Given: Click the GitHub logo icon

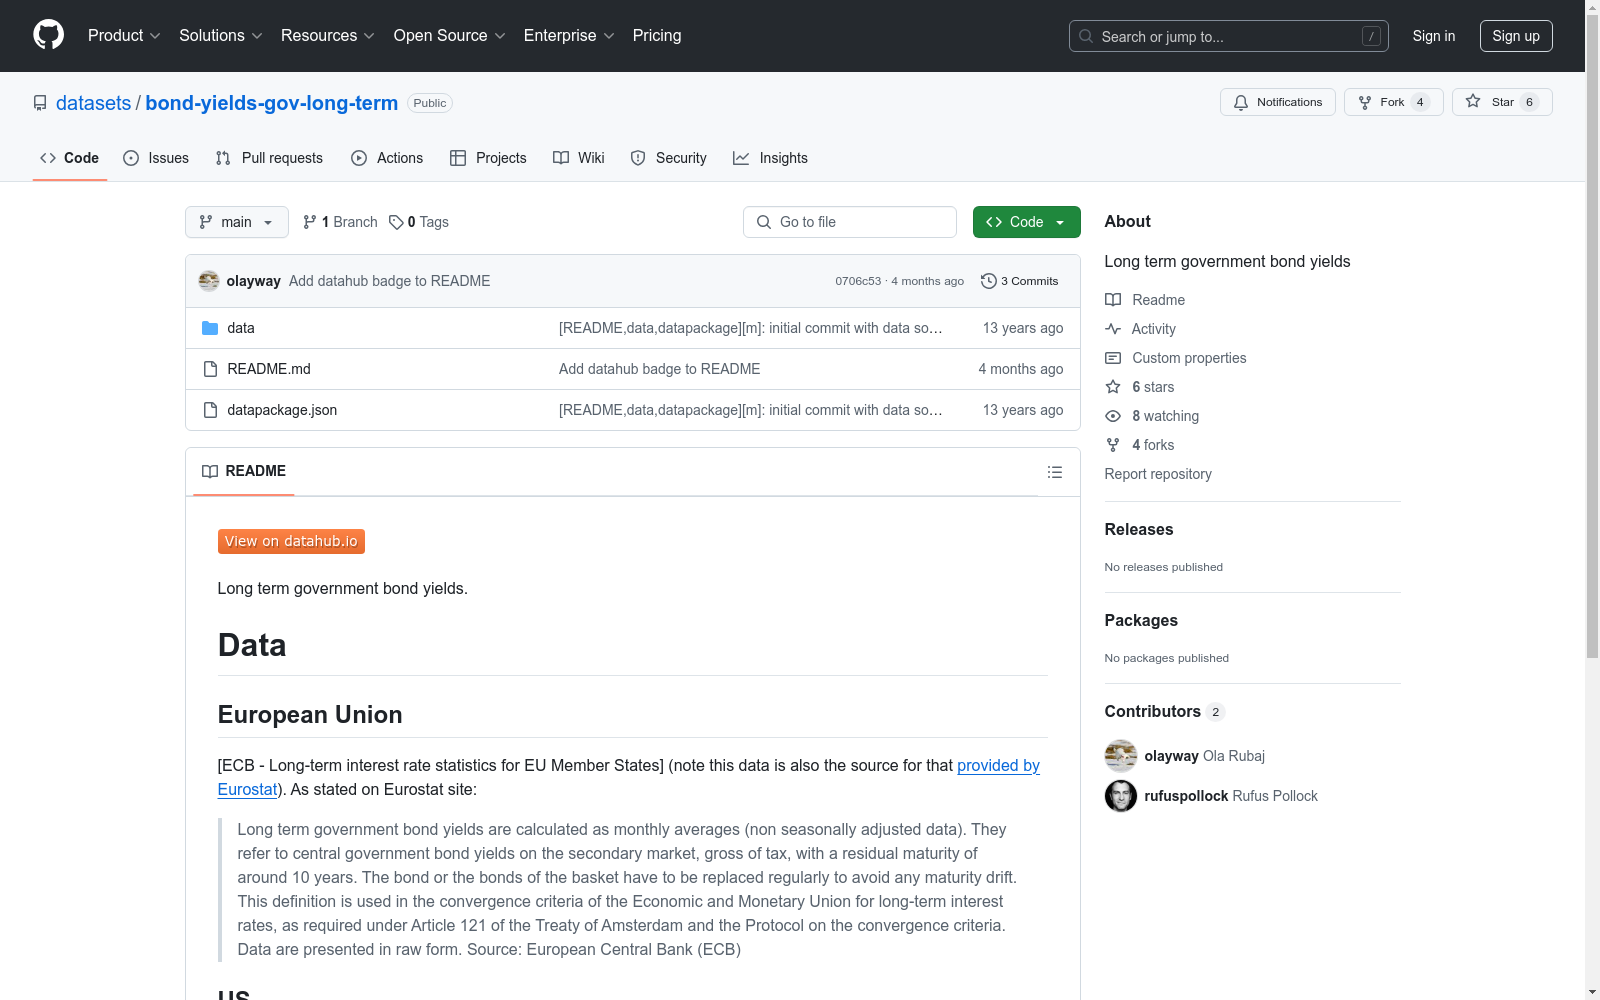Looking at the screenshot, I should pos(48,35).
